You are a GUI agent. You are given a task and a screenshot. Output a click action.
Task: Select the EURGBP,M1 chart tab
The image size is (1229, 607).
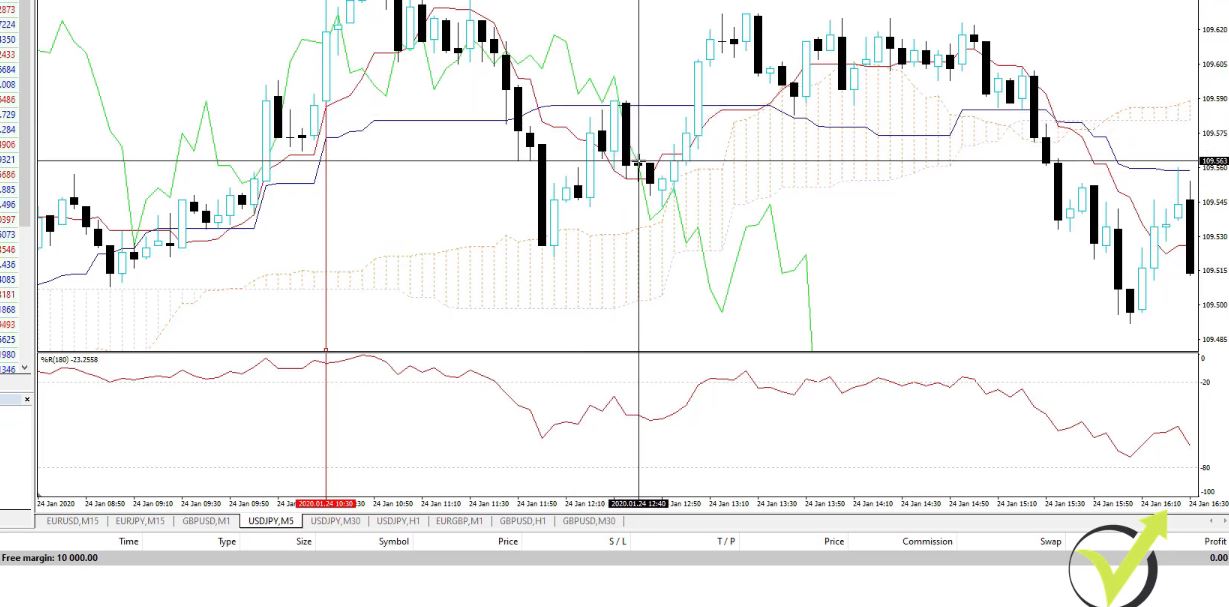460,521
